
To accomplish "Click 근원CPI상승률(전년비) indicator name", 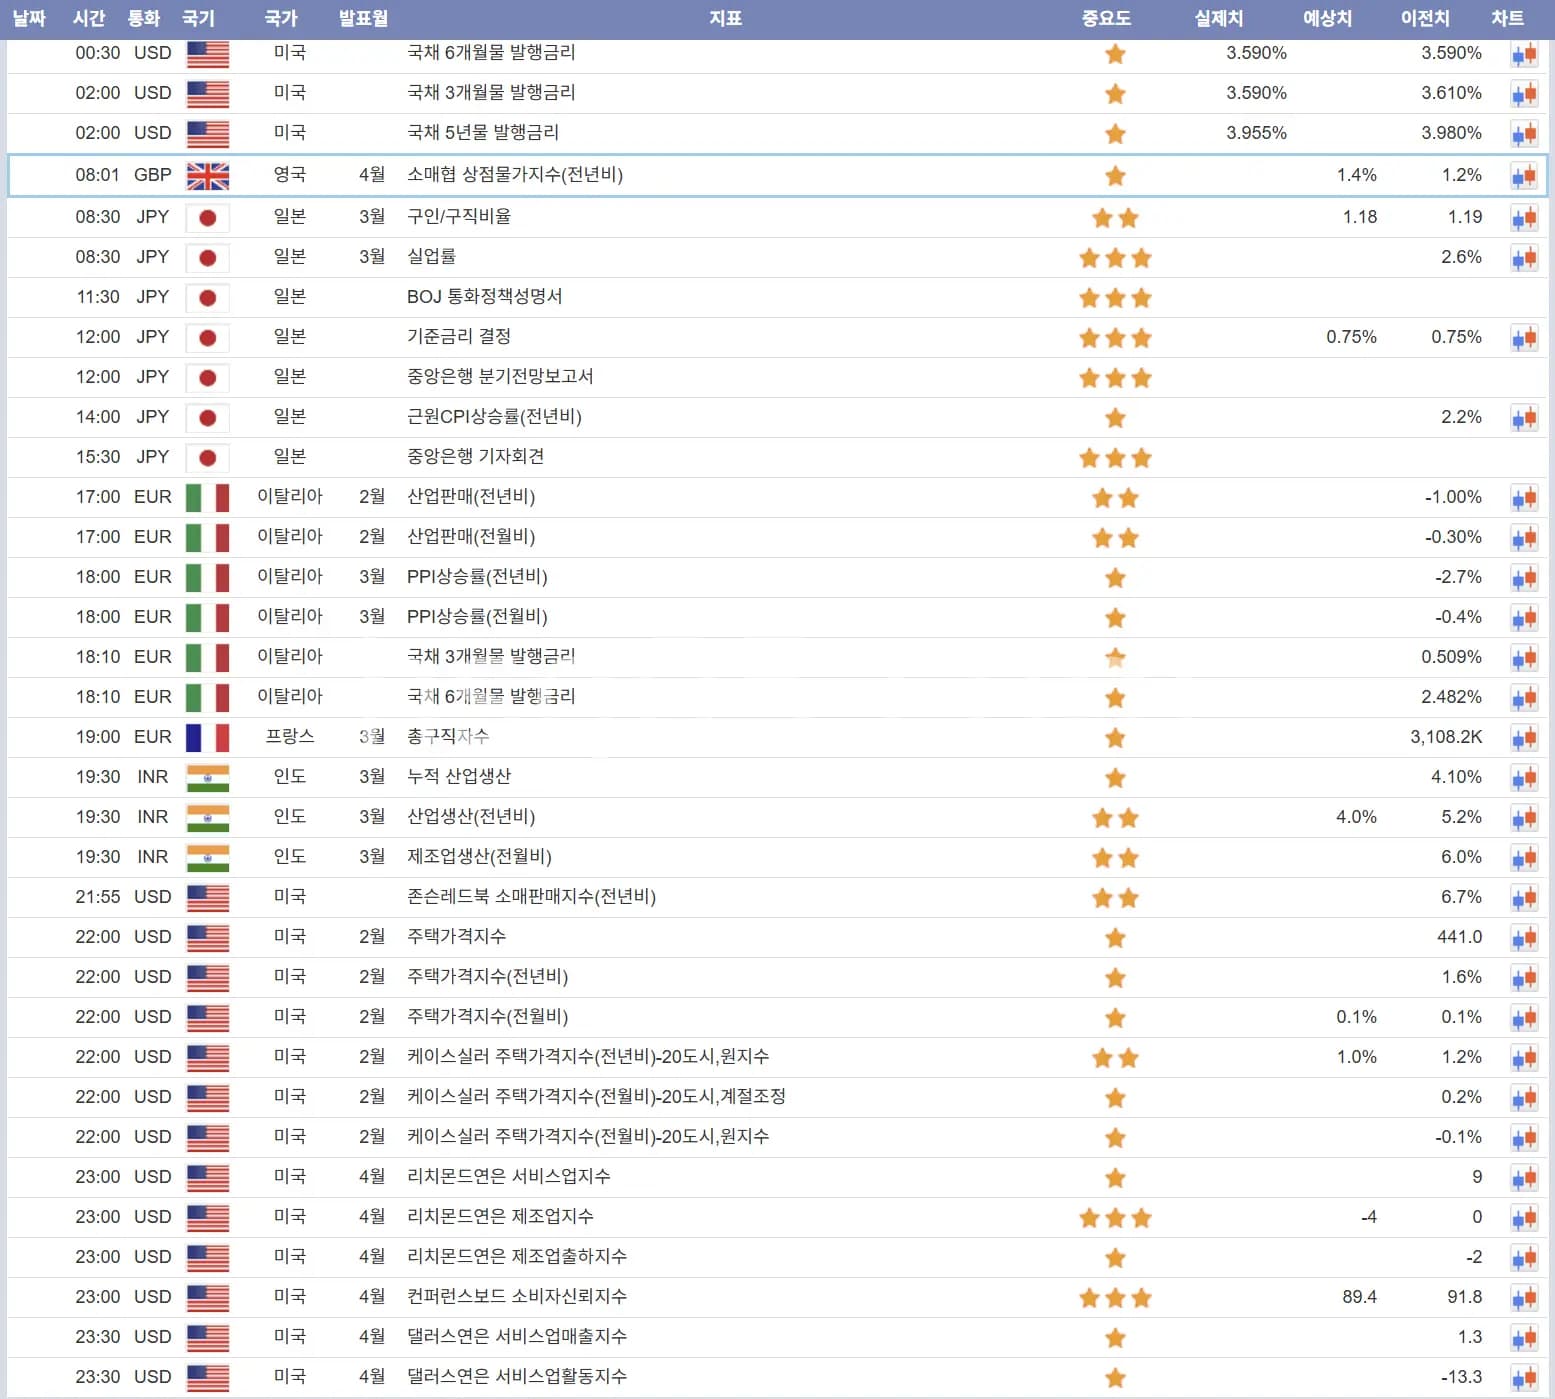I will (x=494, y=417).
